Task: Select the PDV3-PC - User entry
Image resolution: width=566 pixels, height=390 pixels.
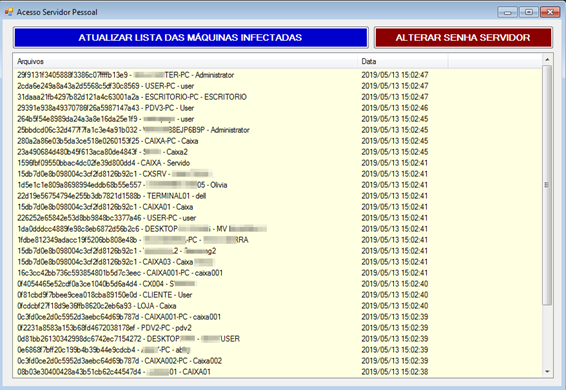Action: 277,108
